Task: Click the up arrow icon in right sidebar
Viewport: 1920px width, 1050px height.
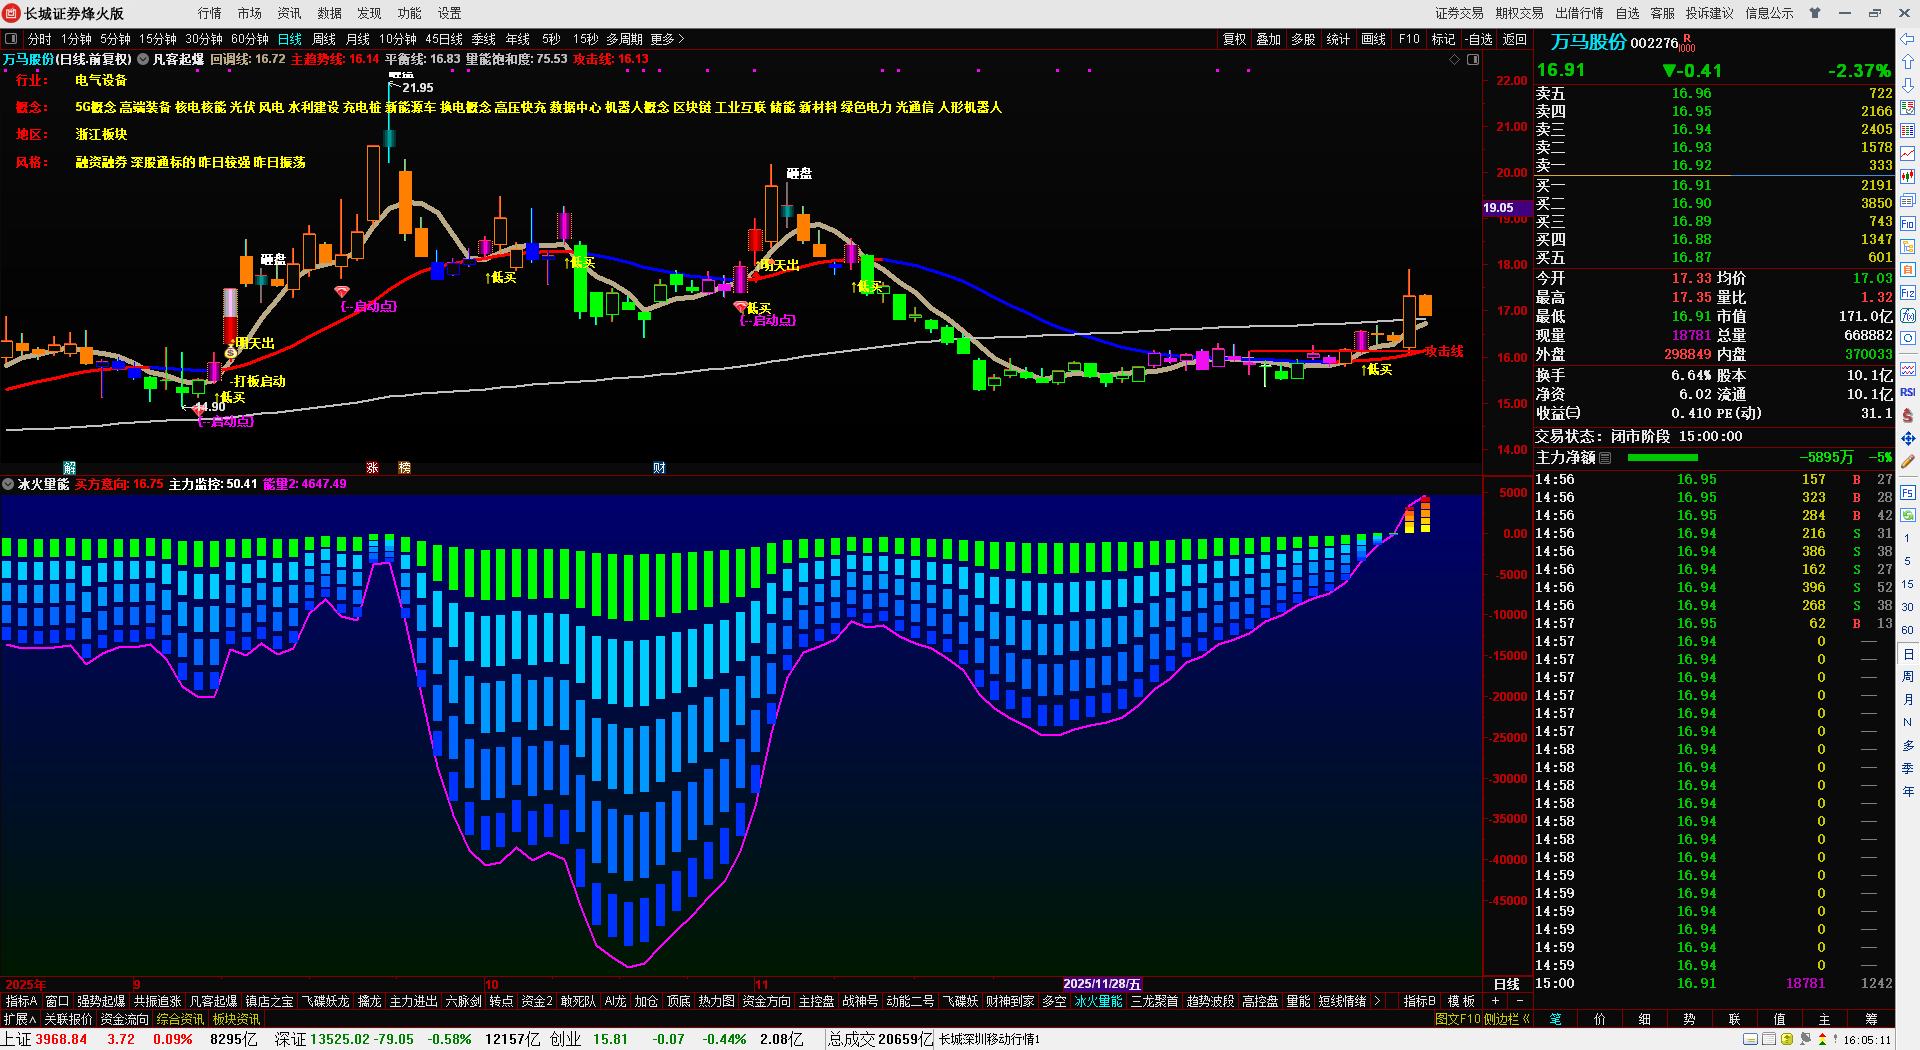Action: point(1908,62)
